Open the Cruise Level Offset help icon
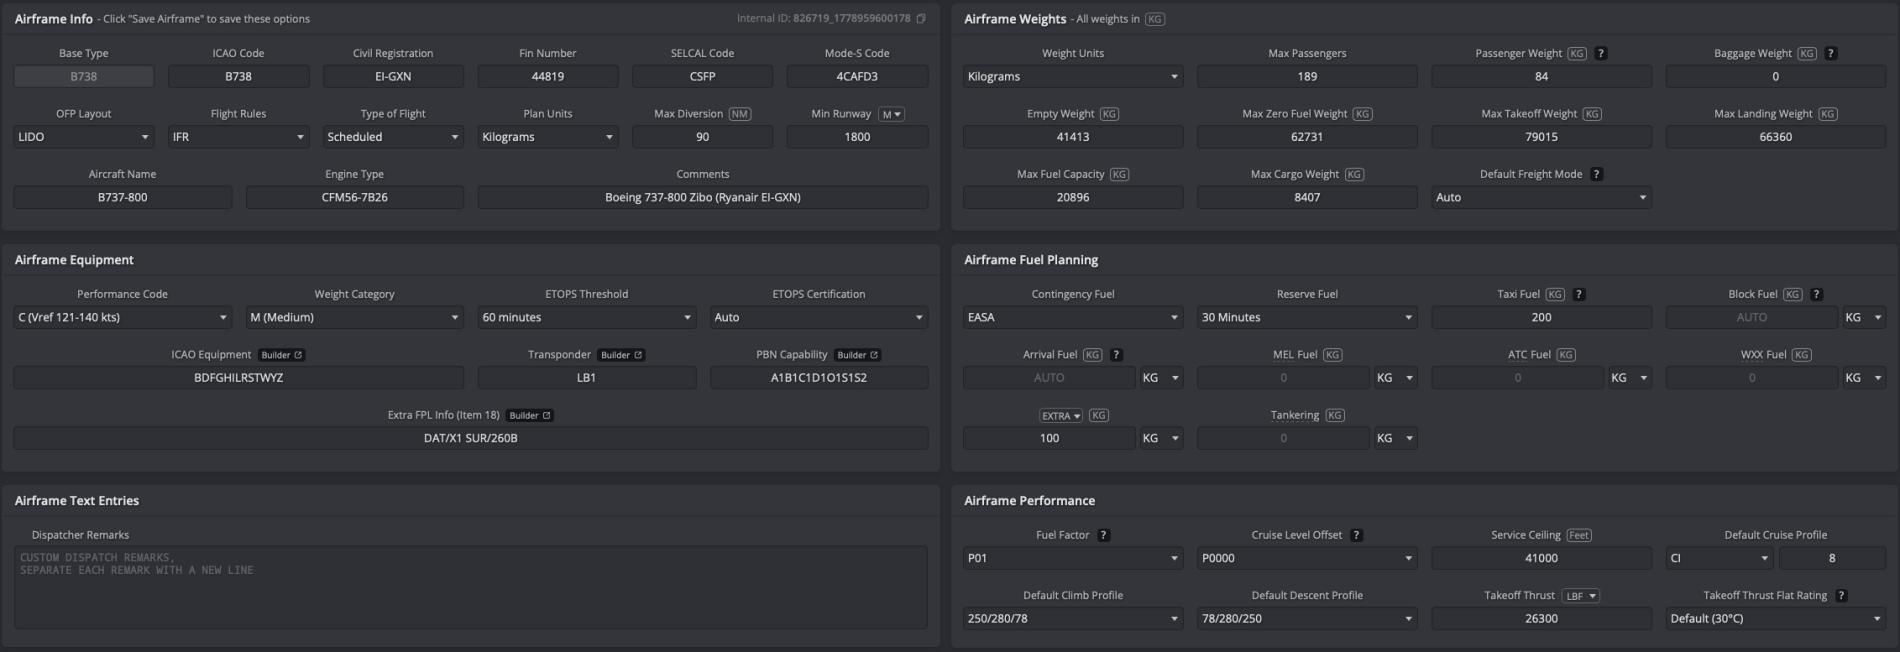 tap(1356, 535)
